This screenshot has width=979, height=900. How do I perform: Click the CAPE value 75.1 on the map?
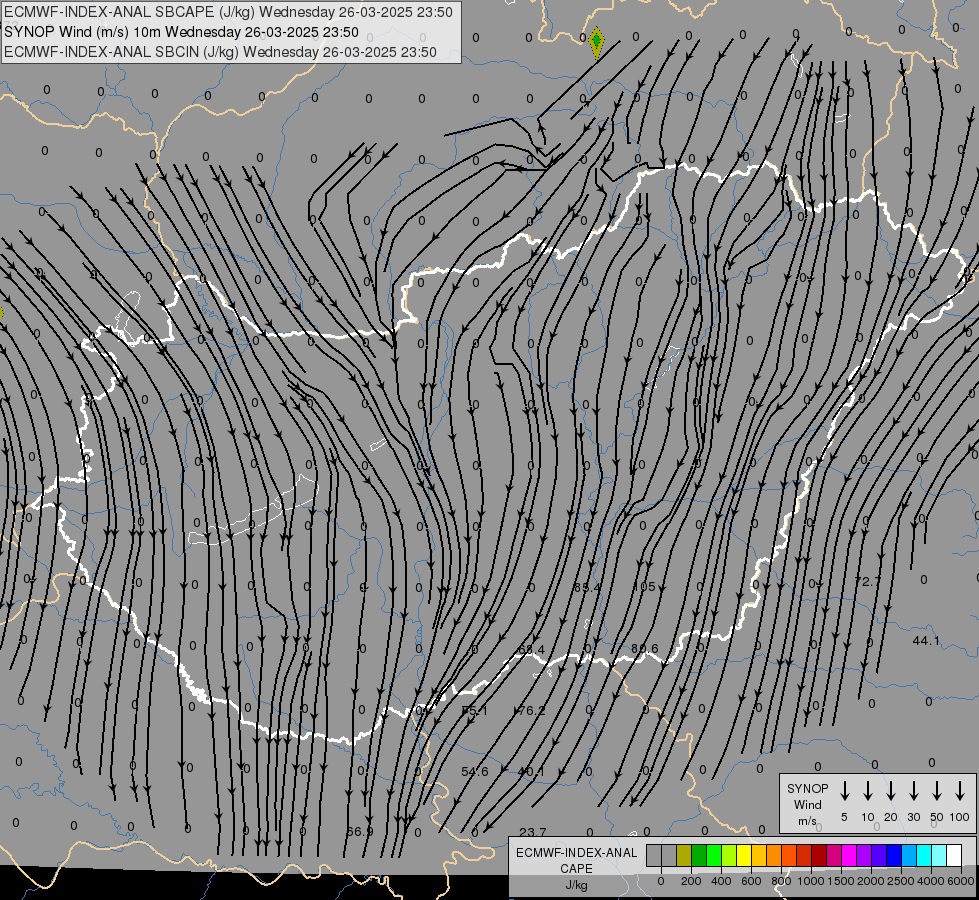coord(475,711)
